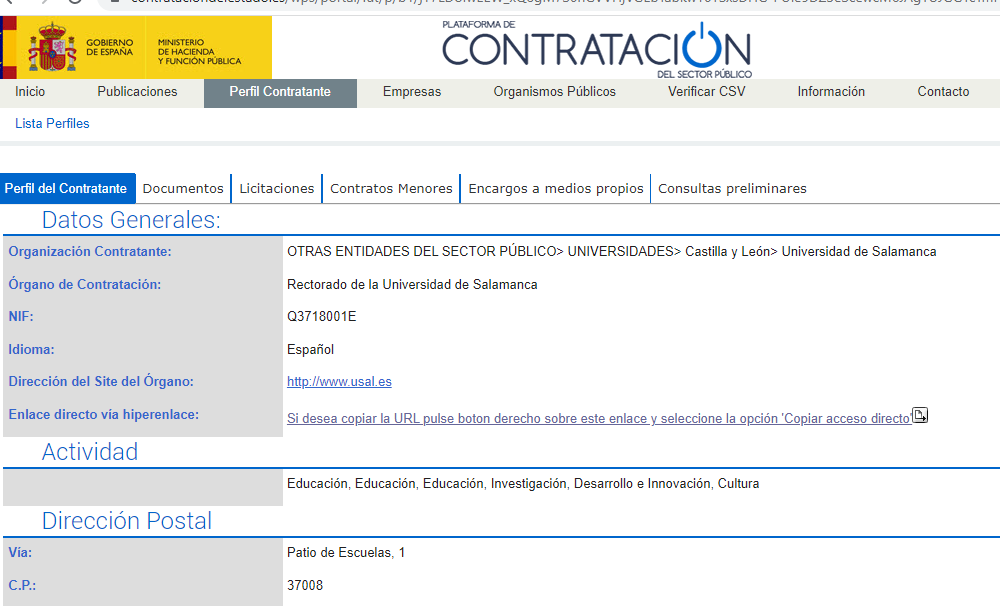Image resolution: width=1000 pixels, height=606 pixels.
Task: Click the 'Organización Contratante:' label
Action: (90, 252)
